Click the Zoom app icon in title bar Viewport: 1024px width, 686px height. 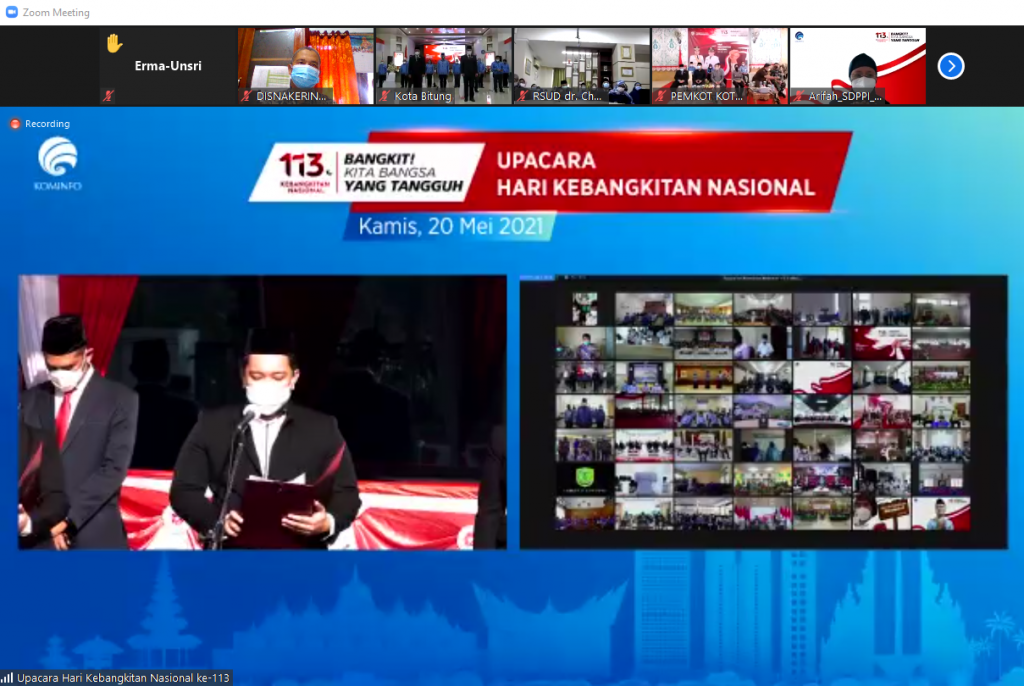coord(11,12)
